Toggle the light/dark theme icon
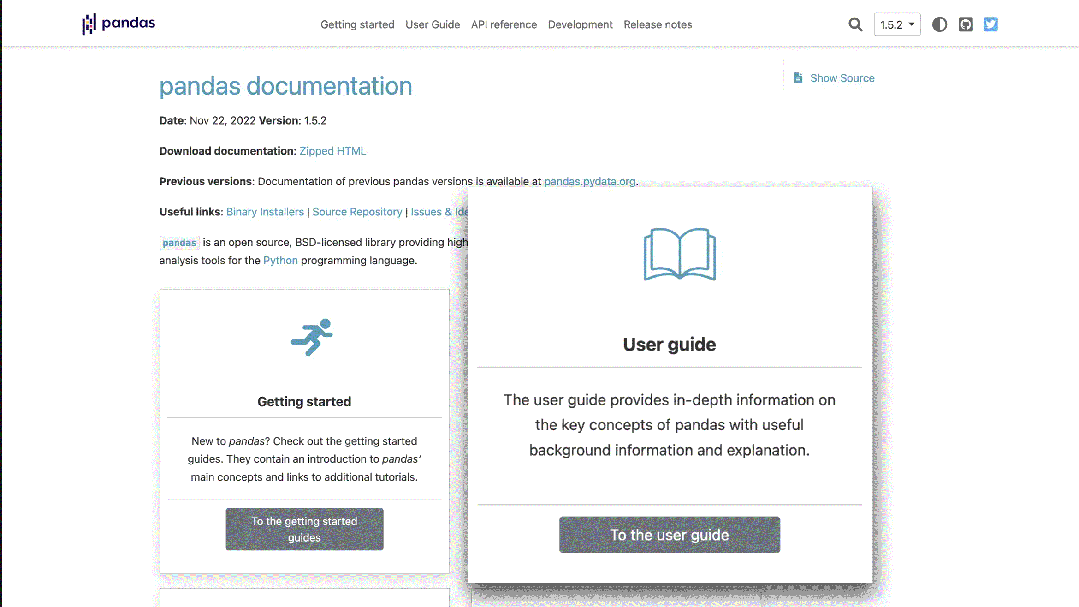Image resolution: width=1079 pixels, height=607 pixels. click(x=939, y=25)
